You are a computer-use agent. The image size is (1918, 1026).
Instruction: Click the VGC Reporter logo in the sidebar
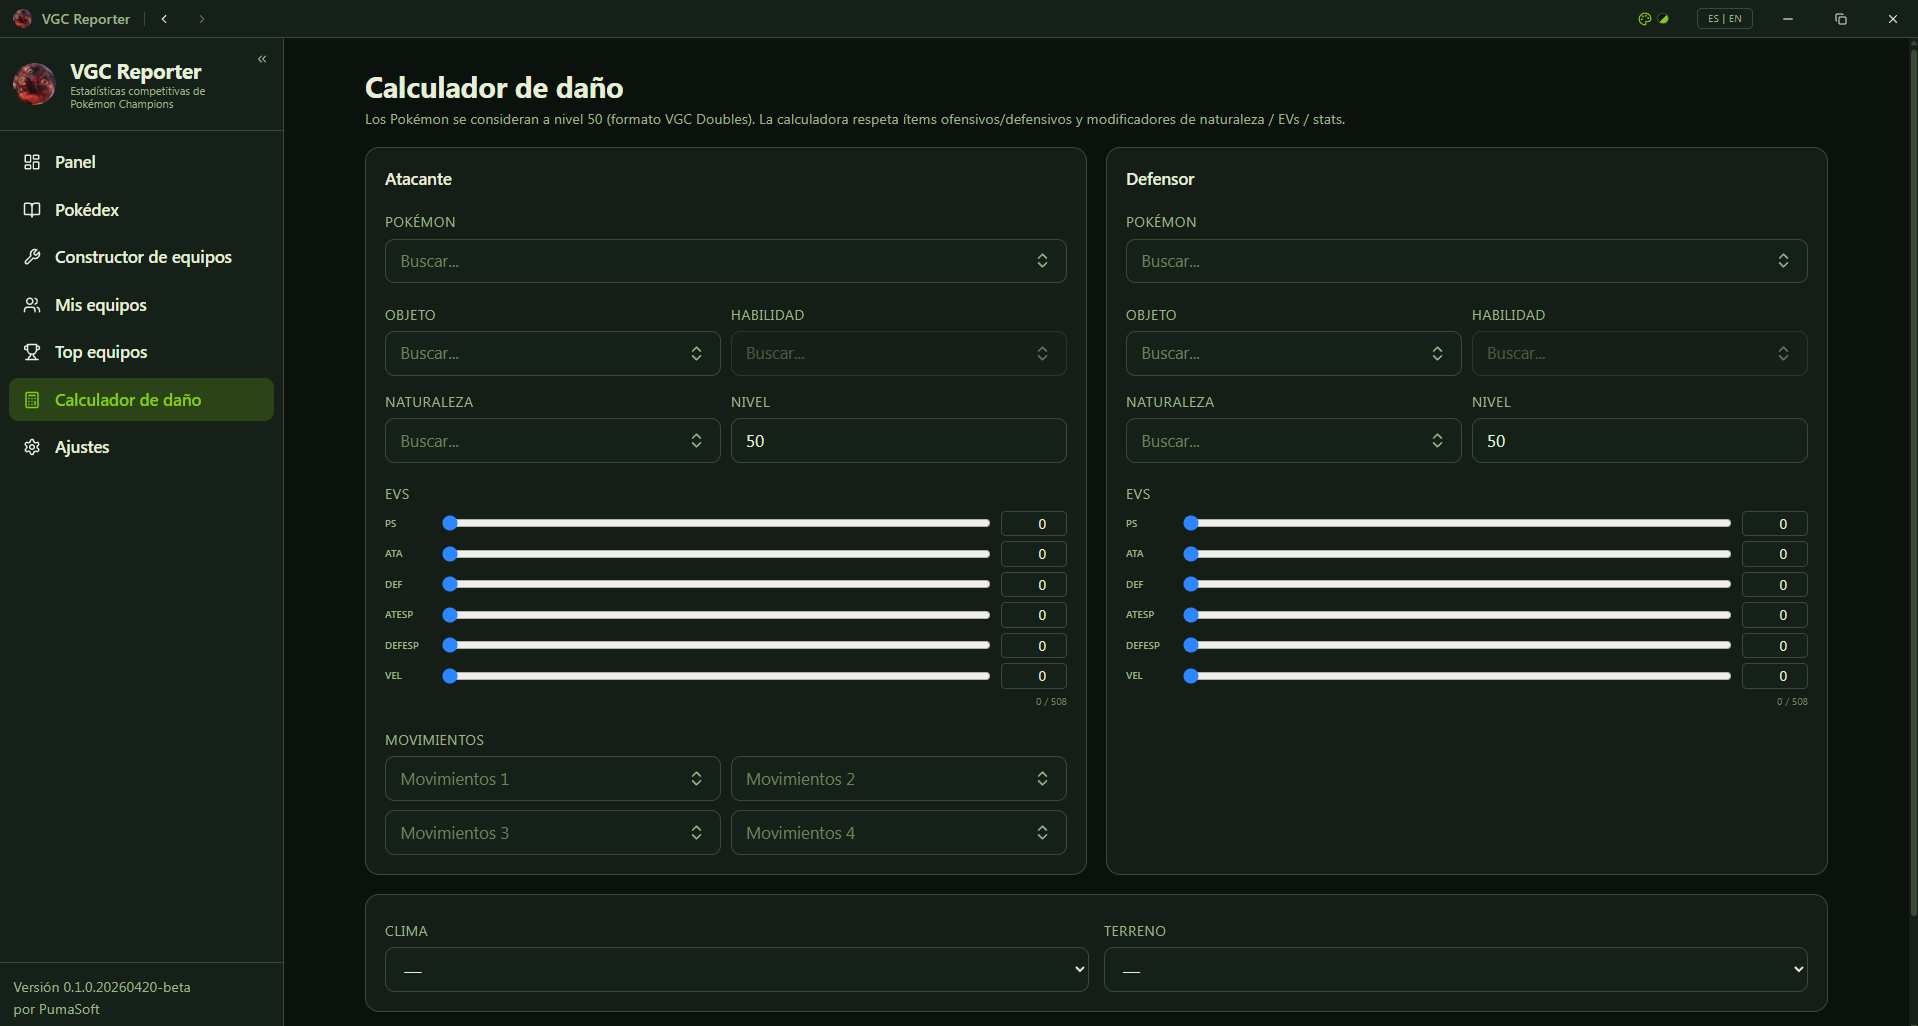pos(34,84)
